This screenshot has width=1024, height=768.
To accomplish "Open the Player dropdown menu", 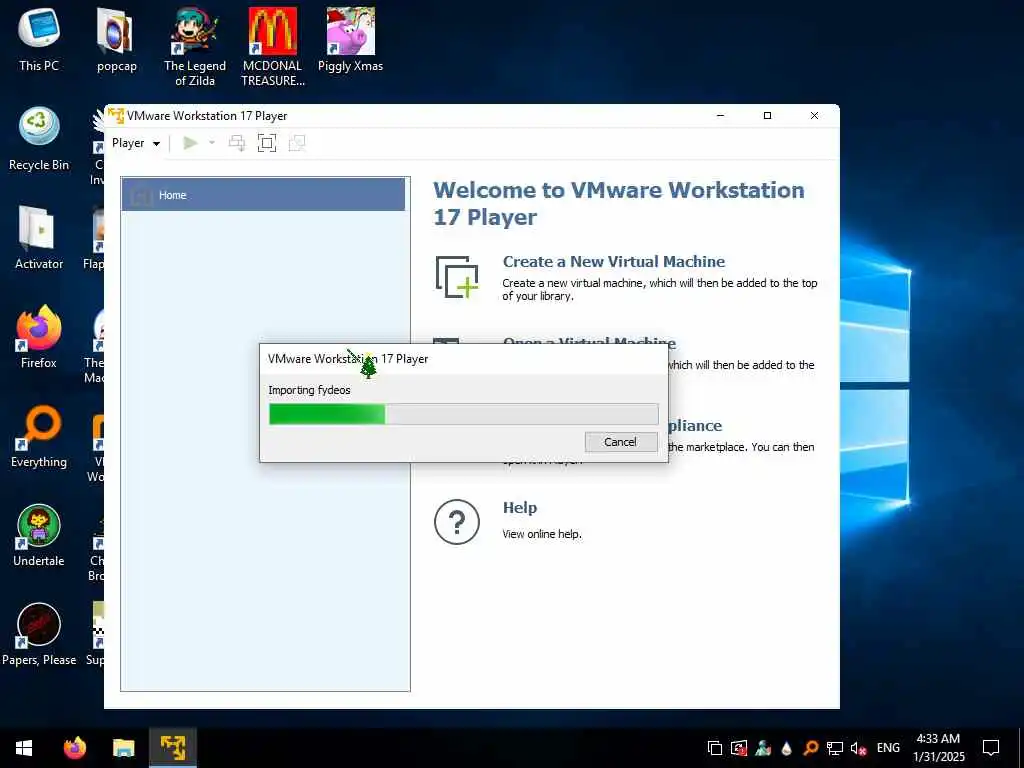I will 136,143.
